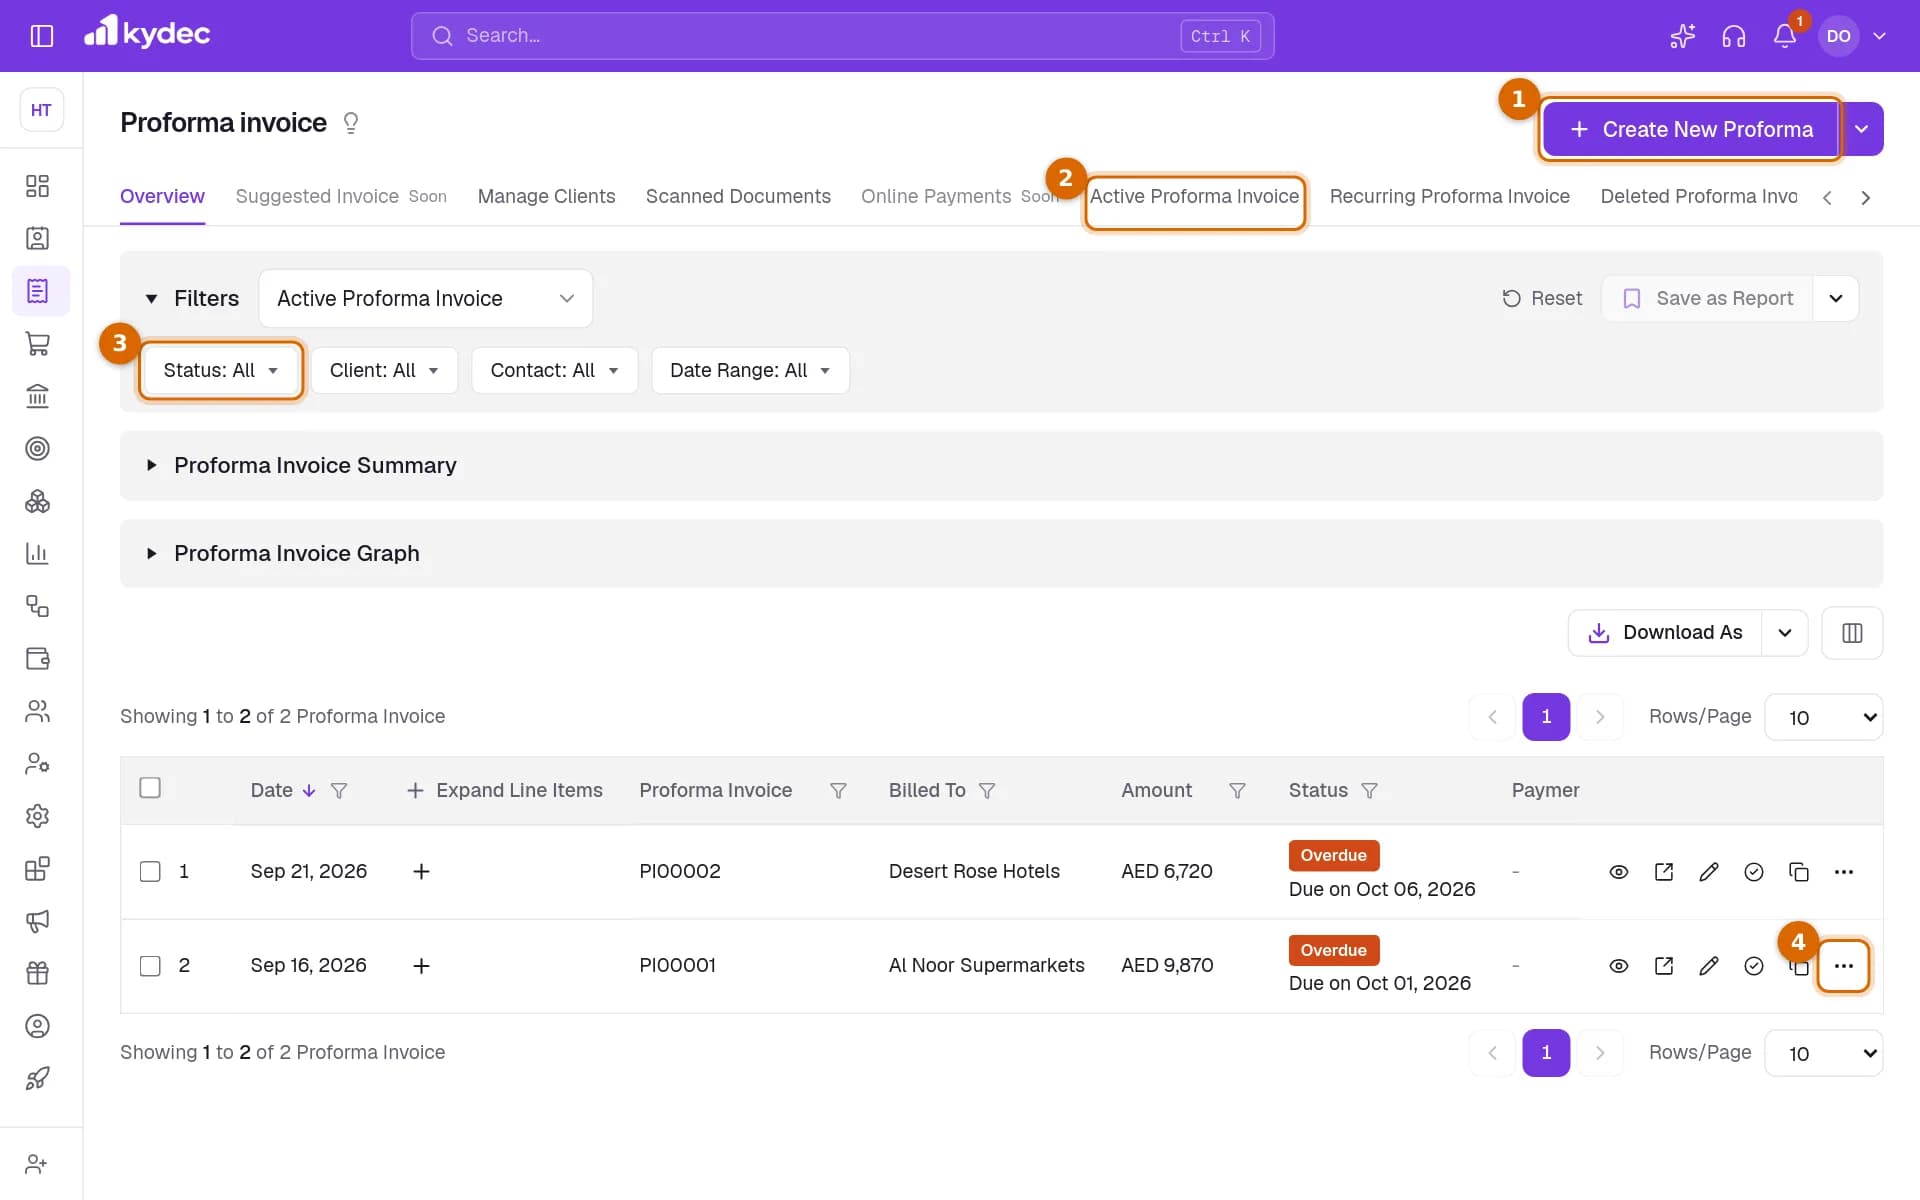The width and height of the screenshot is (1920, 1200).
Task: Expand the Proforma Invoice Summary section
Action: click(x=1001, y=465)
